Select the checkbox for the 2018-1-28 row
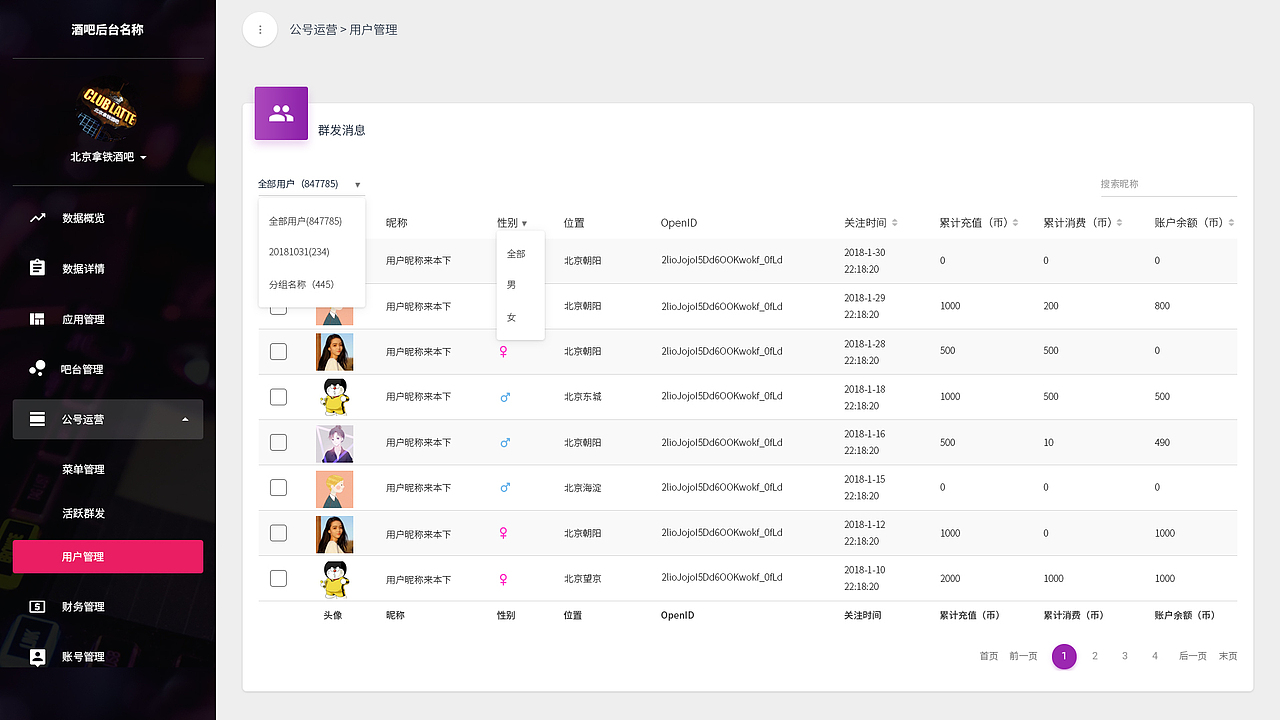The height and width of the screenshot is (720, 1280). pos(278,351)
